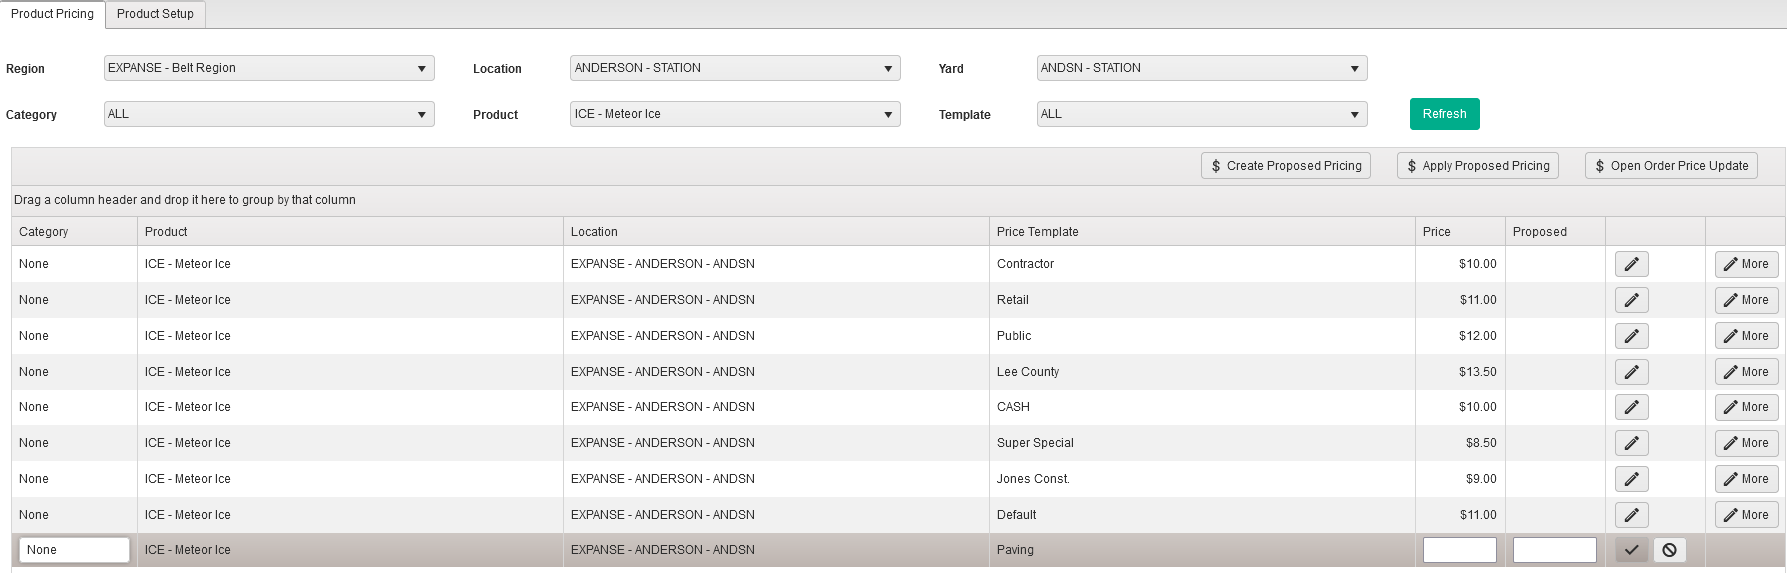Edit the Super Special price row
Image resolution: width=1787 pixels, height=573 pixels.
coord(1631,443)
